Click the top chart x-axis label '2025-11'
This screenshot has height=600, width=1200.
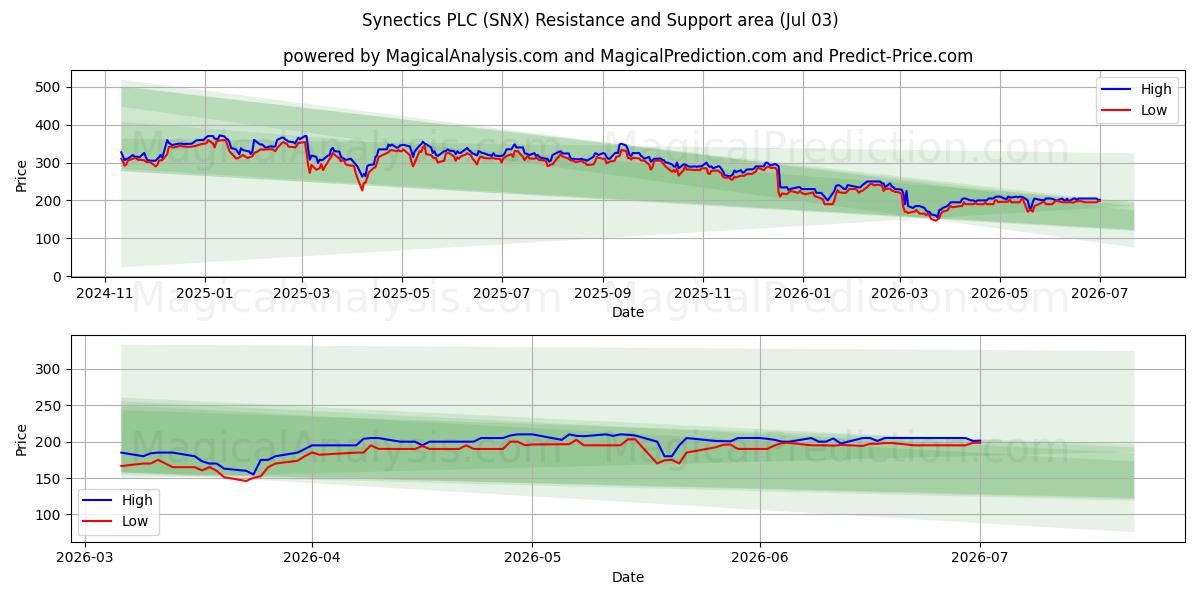[702, 295]
